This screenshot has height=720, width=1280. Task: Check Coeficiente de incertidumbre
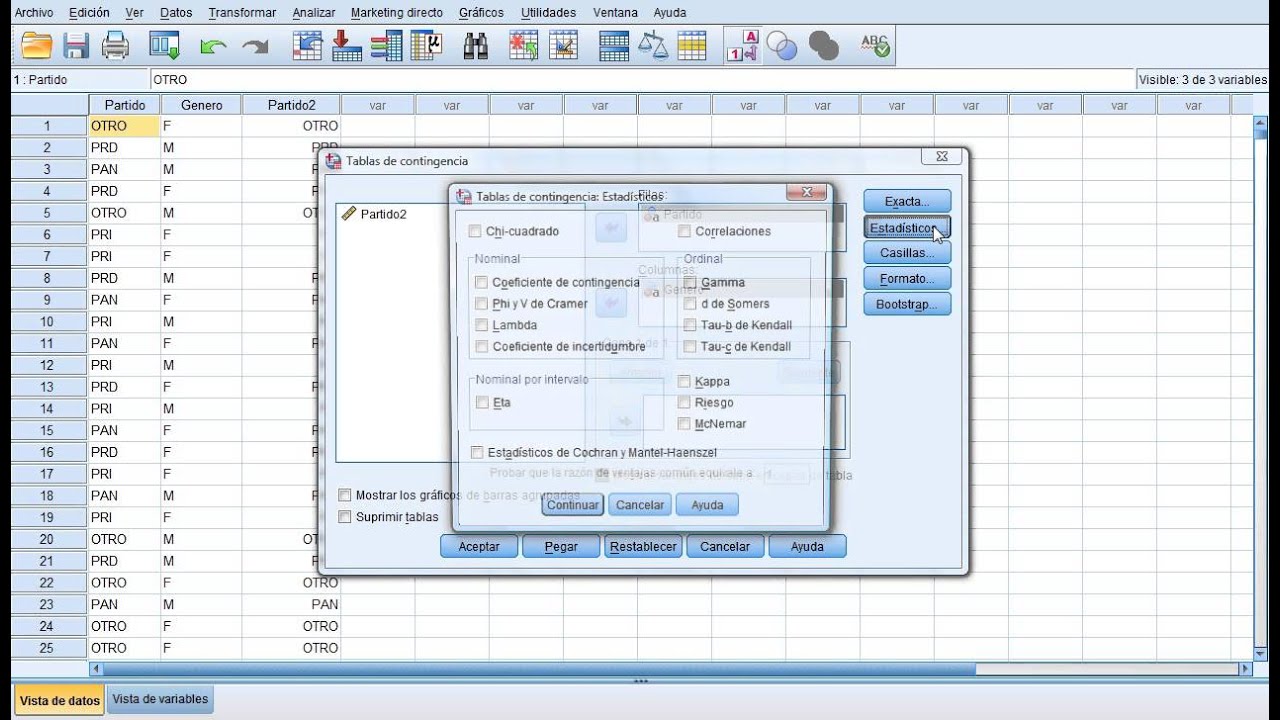(482, 346)
